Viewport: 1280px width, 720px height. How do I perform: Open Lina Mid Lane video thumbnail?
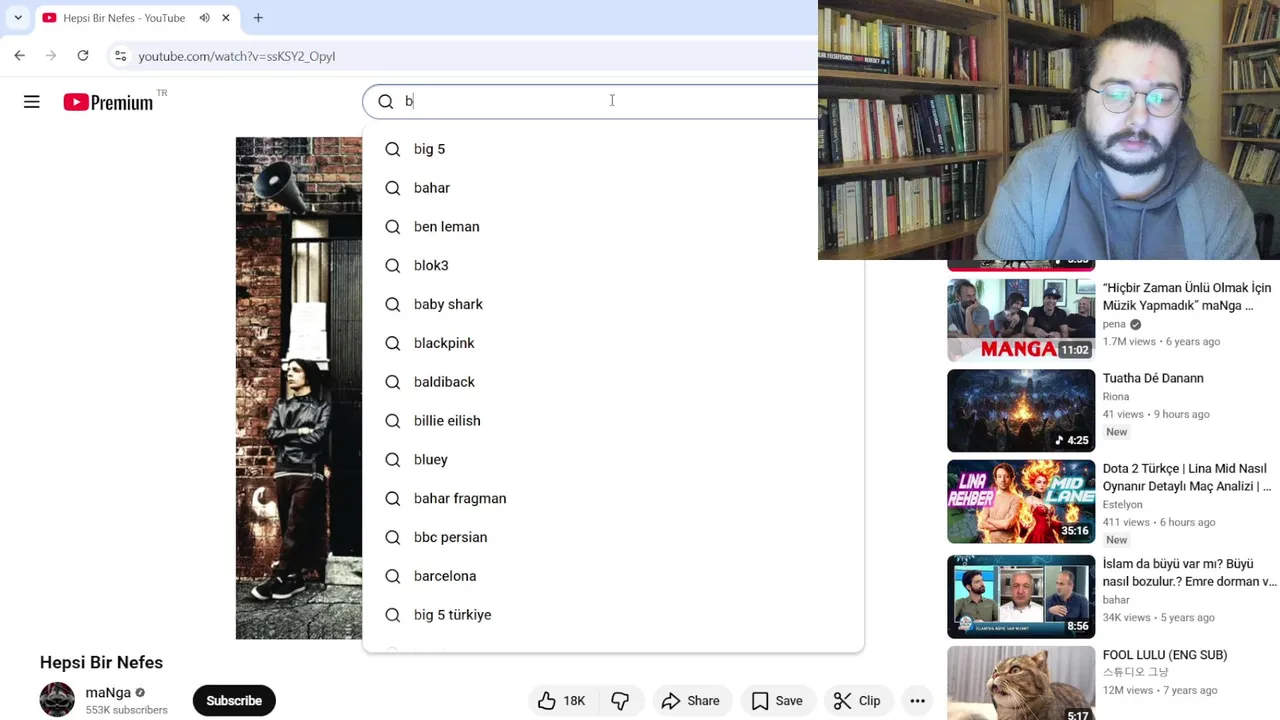tap(1021, 502)
